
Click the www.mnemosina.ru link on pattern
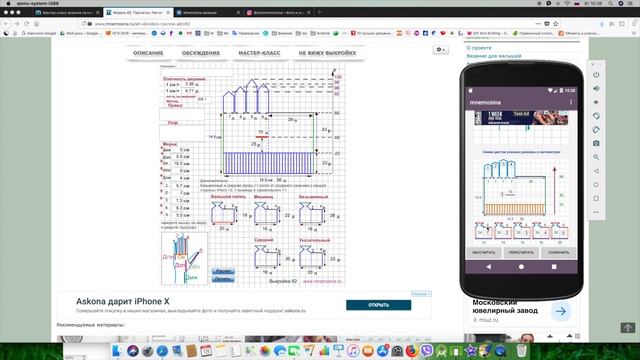[322, 281]
